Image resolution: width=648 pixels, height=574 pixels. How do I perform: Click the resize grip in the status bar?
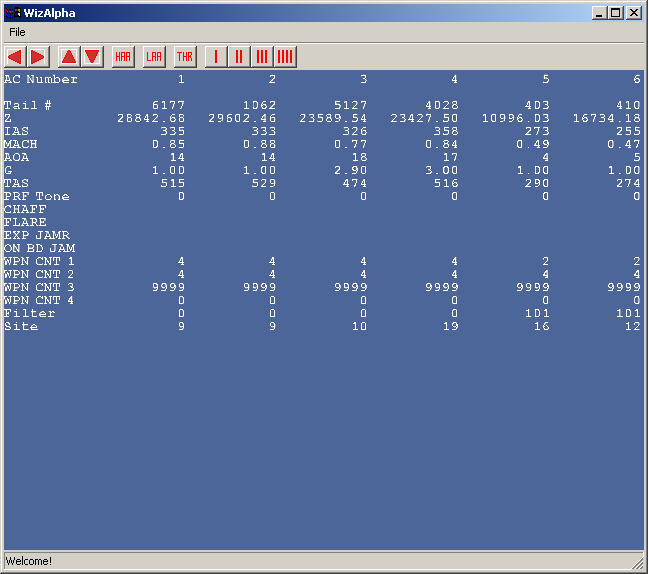(636, 562)
